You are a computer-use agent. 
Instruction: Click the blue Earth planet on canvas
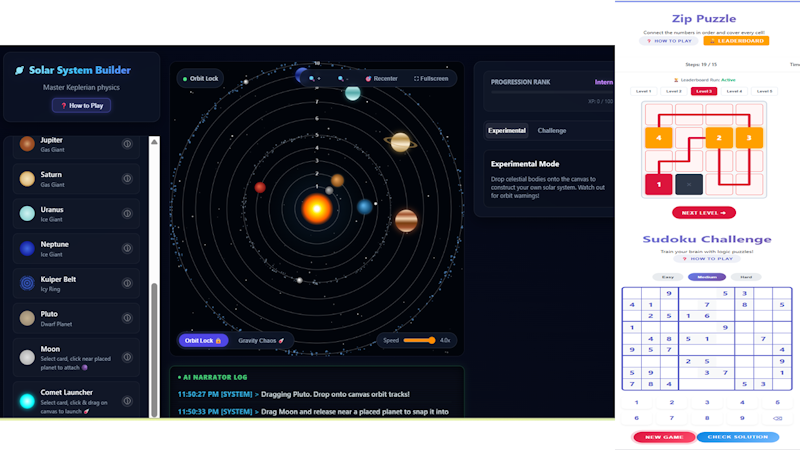coord(364,207)
